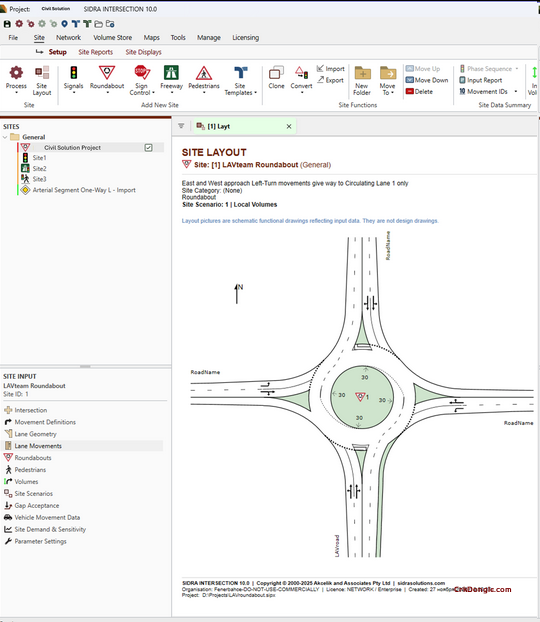Open Movement Definitions input

(45, 422)
